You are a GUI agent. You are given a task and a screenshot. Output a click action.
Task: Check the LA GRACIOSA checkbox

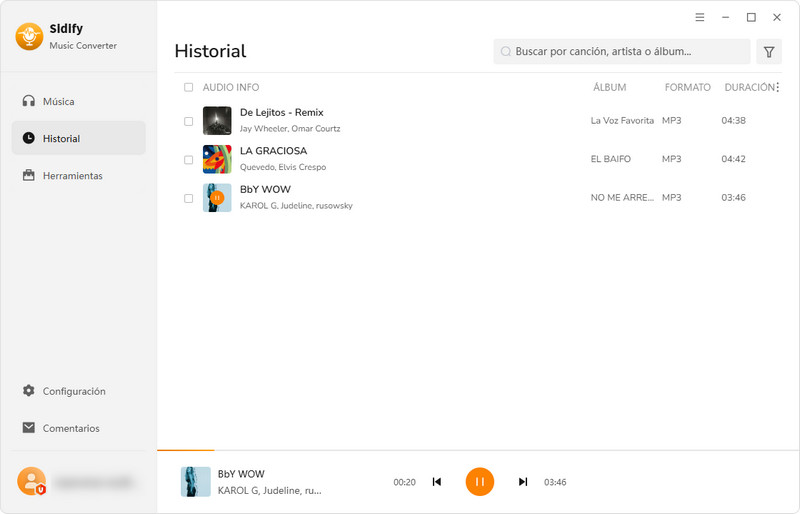[x=188, y=160]
